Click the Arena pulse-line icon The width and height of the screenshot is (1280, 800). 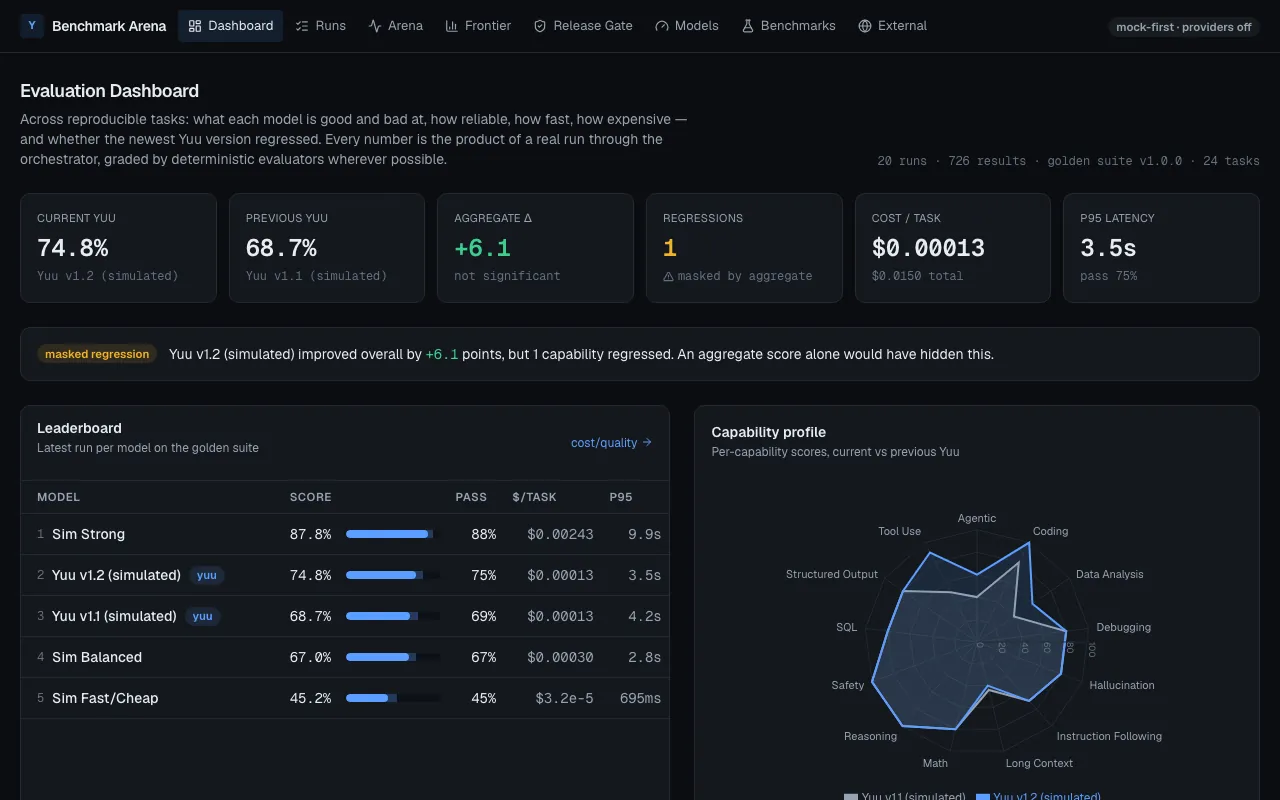click(x=375, y=26)
